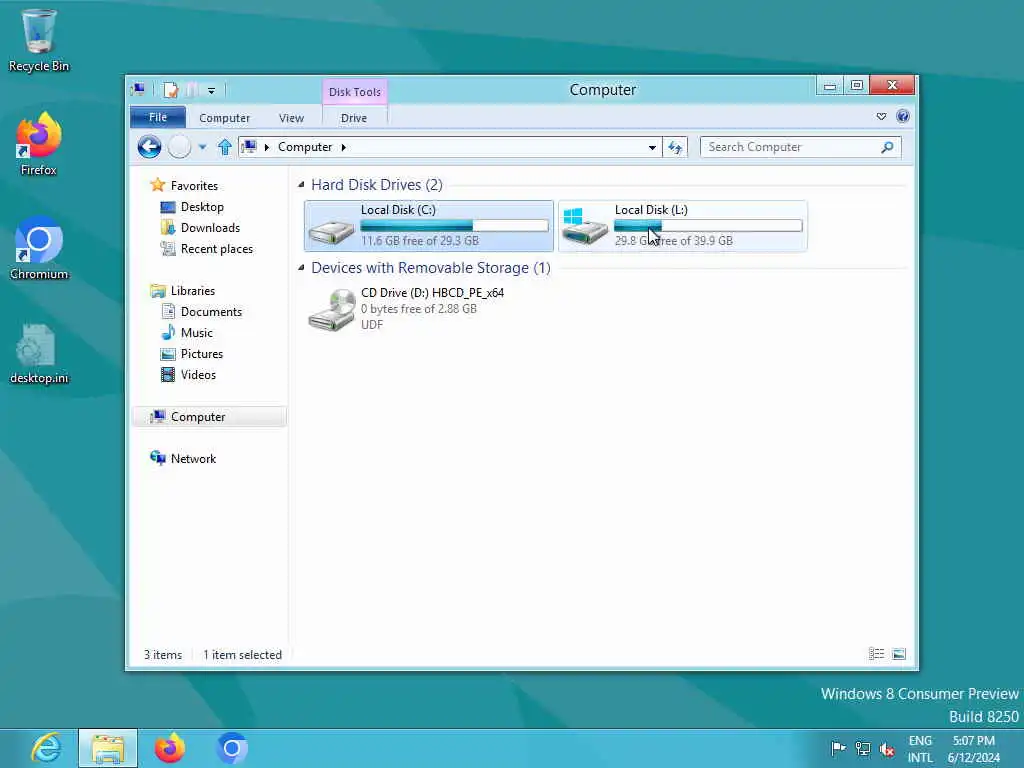
Task: Open the Drive ribbon tab
Action: pyautogui.click(x=354, y=118)
